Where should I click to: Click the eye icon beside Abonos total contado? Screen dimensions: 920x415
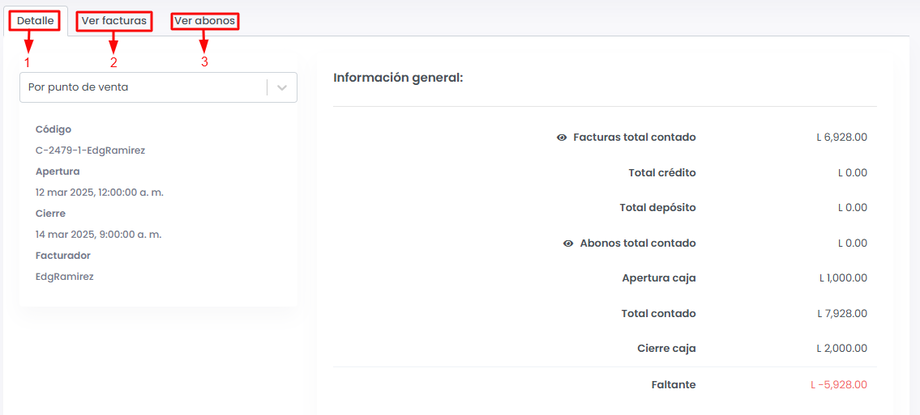click(568, 244)
